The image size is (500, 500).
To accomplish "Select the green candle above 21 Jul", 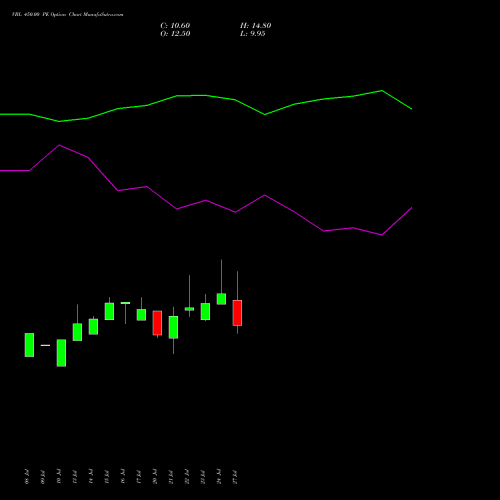I will tap(173, 327).
